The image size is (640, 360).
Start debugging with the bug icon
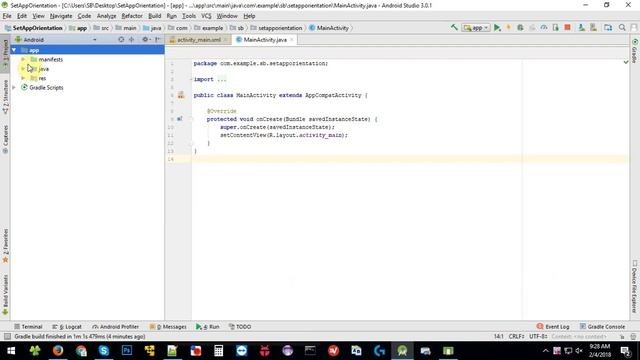pyautogui.click(x=520, y=28)
